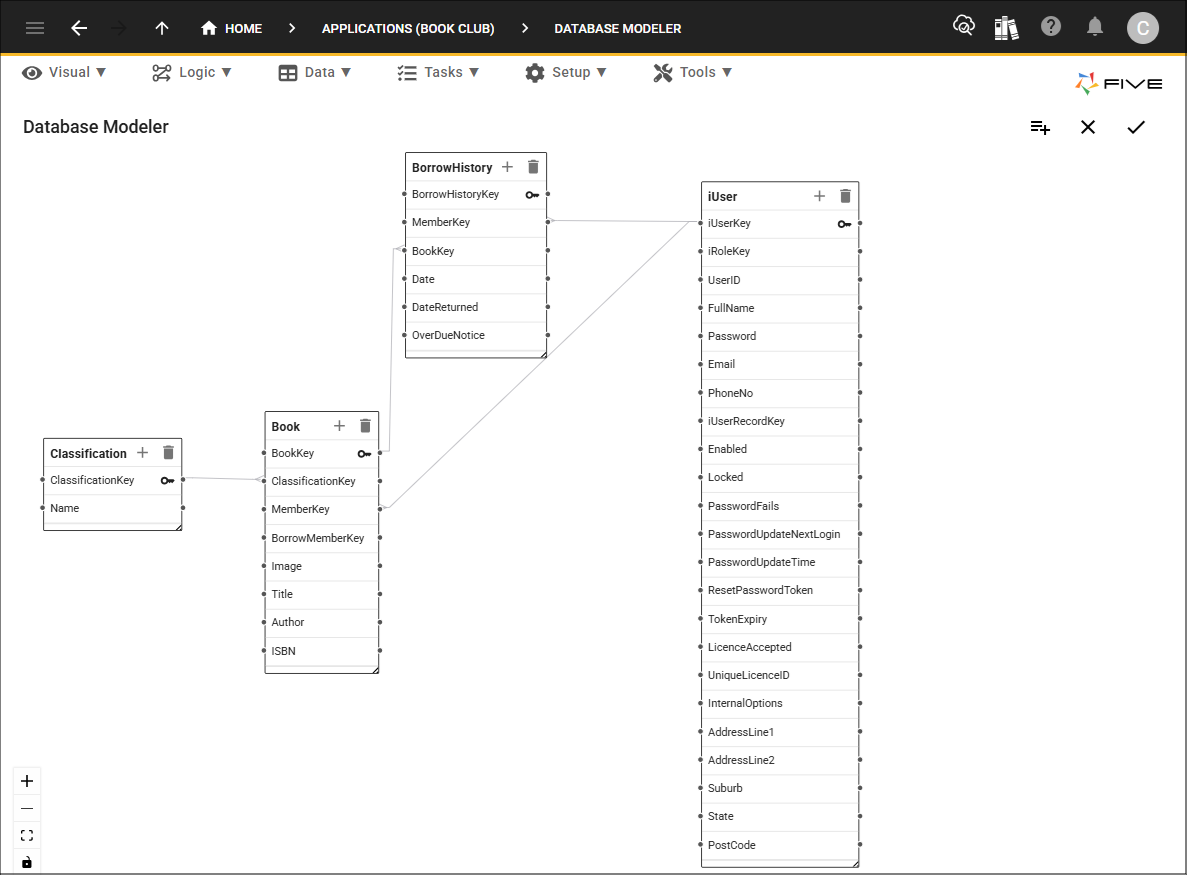Delete the Book table
Viewport: 1187px width, 875px height.
coord(365,425)
